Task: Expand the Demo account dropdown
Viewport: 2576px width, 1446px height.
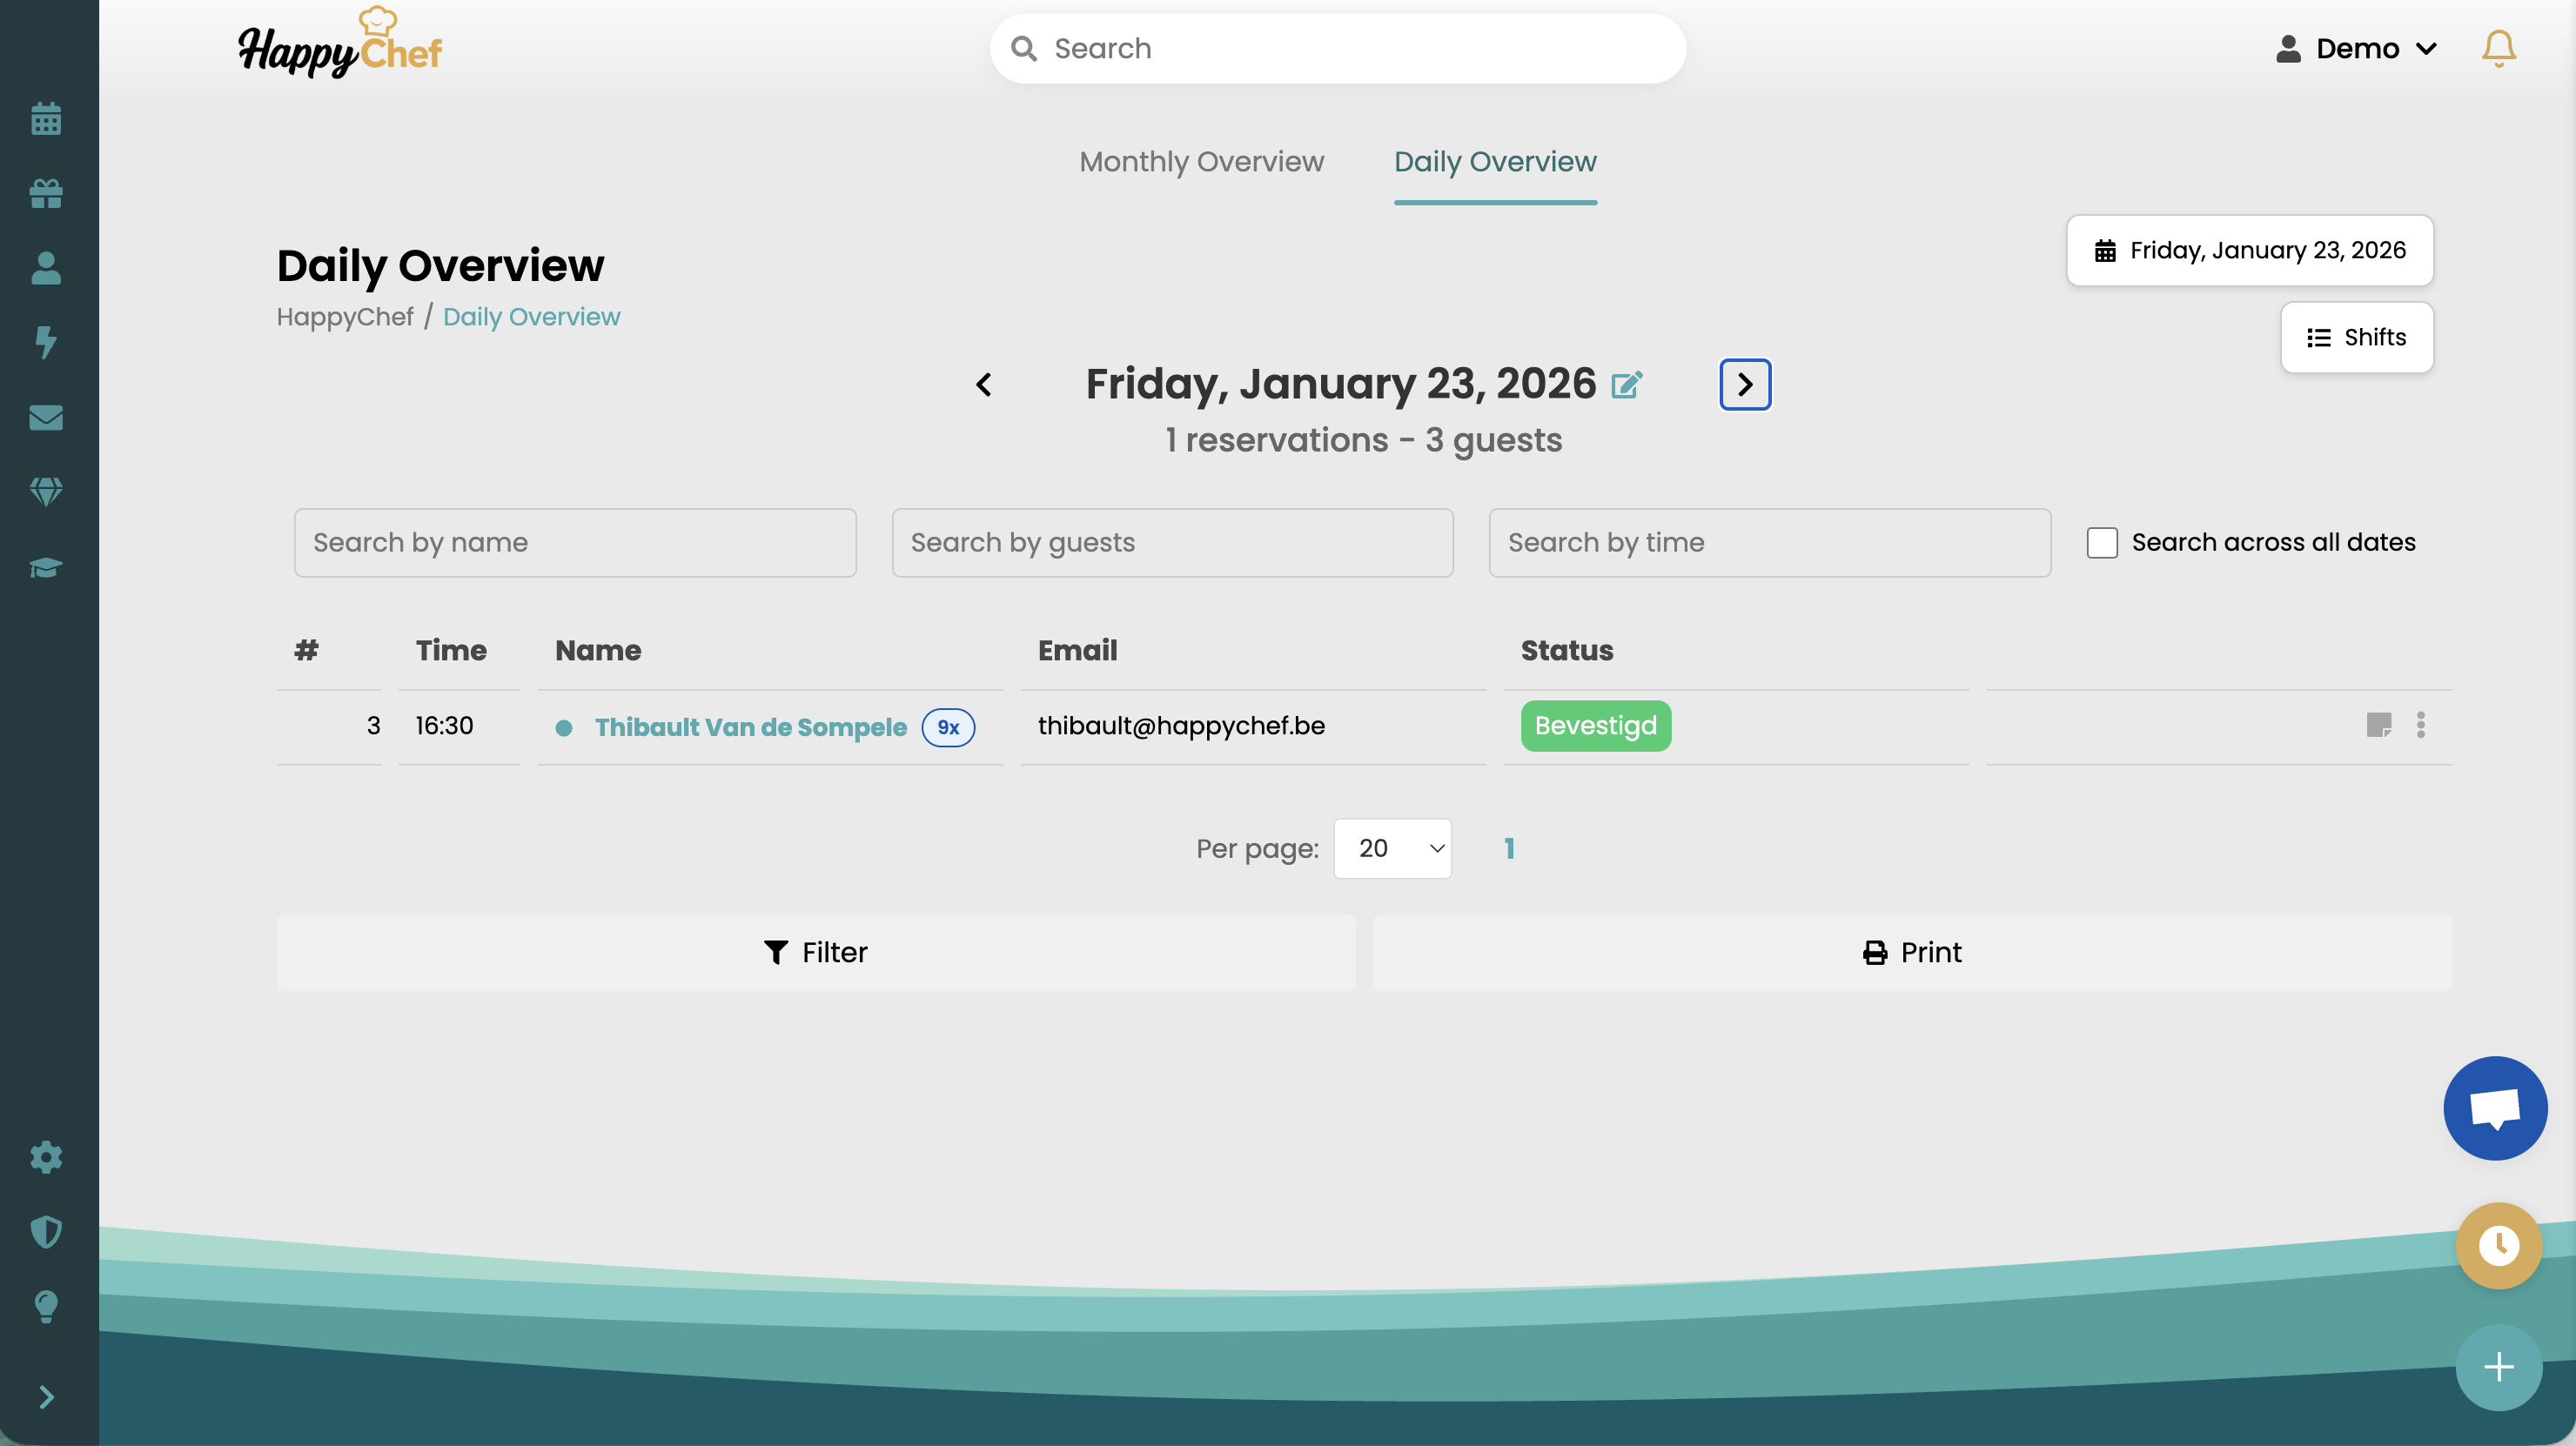Action: [2358, 47]
